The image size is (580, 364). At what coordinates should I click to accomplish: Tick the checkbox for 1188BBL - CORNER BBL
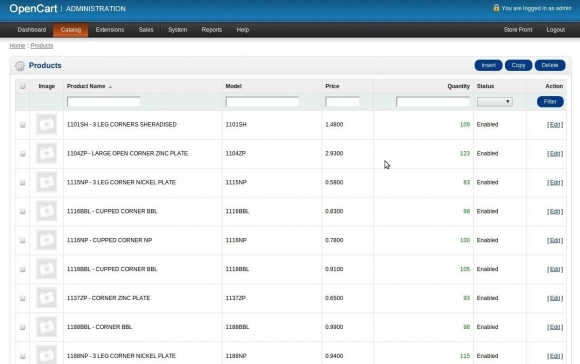[23, 327]
